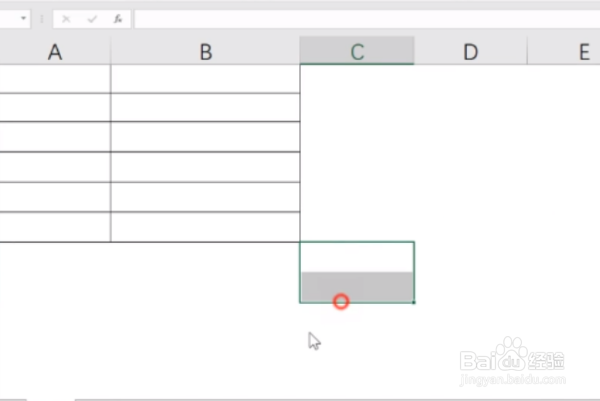This screenshot has width=600, height=401.
Task: Click the three-dot formula bar resize grip
Action: pyautogui.click(x=42, y=19)
